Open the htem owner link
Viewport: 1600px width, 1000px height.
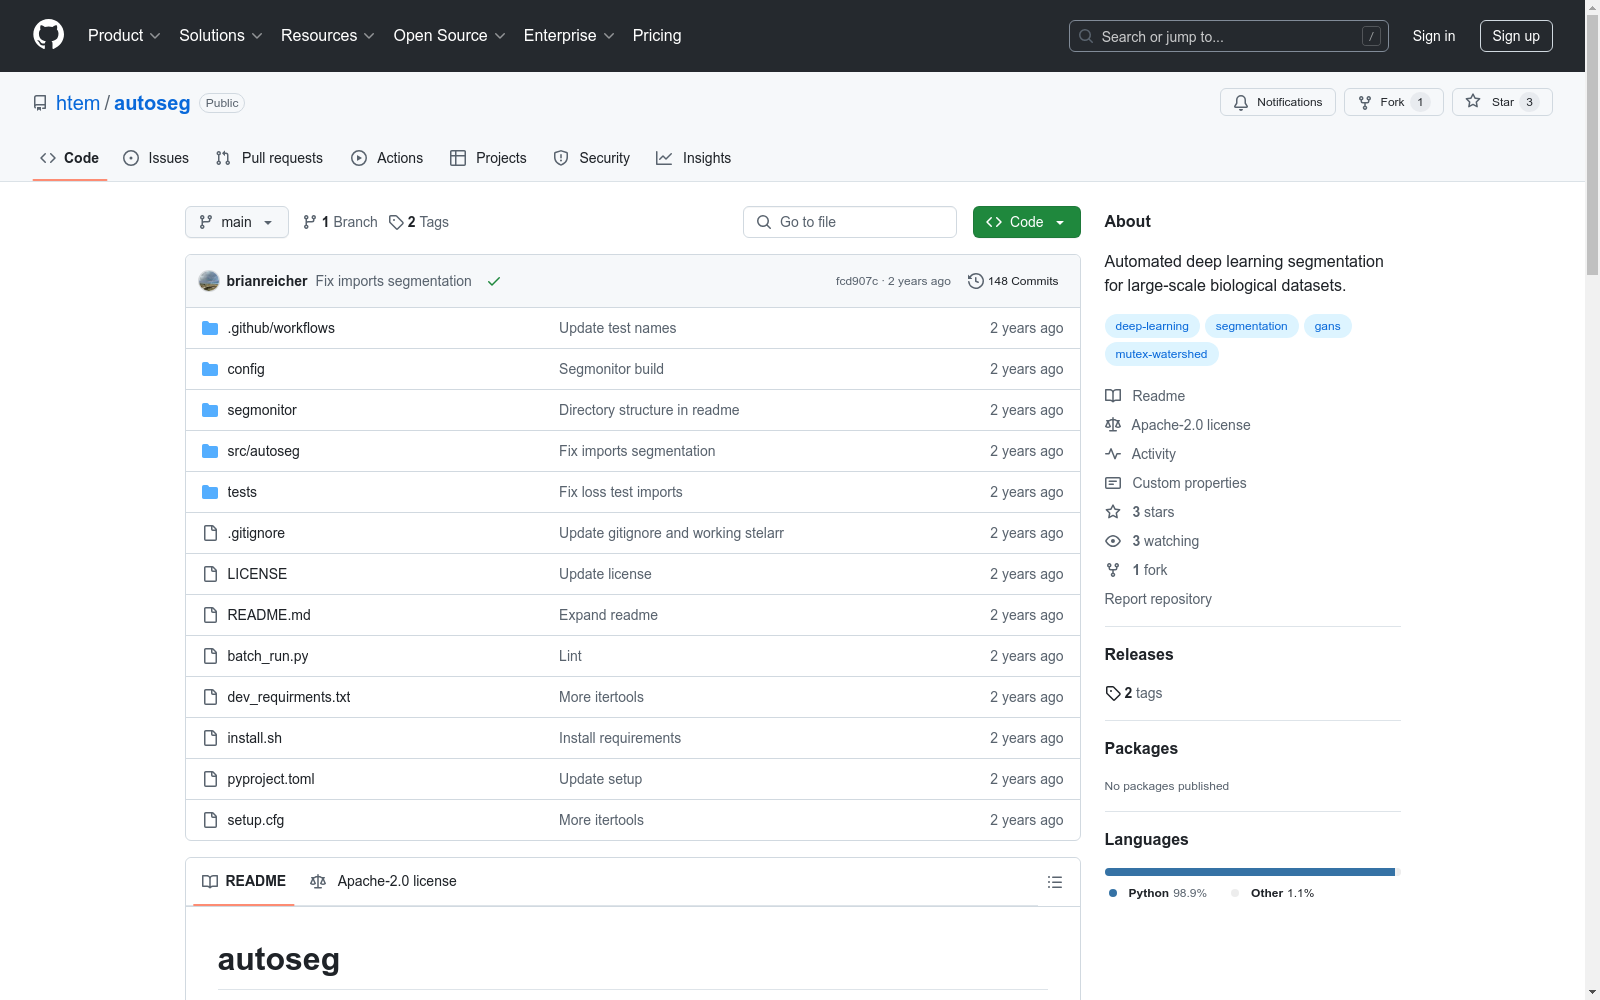78,103
